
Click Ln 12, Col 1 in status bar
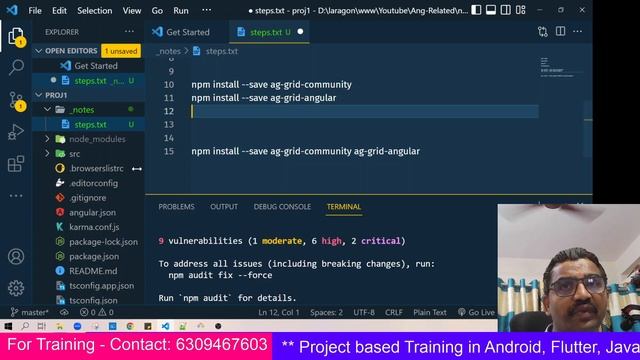pyautogui.click(x=278, y=313)
